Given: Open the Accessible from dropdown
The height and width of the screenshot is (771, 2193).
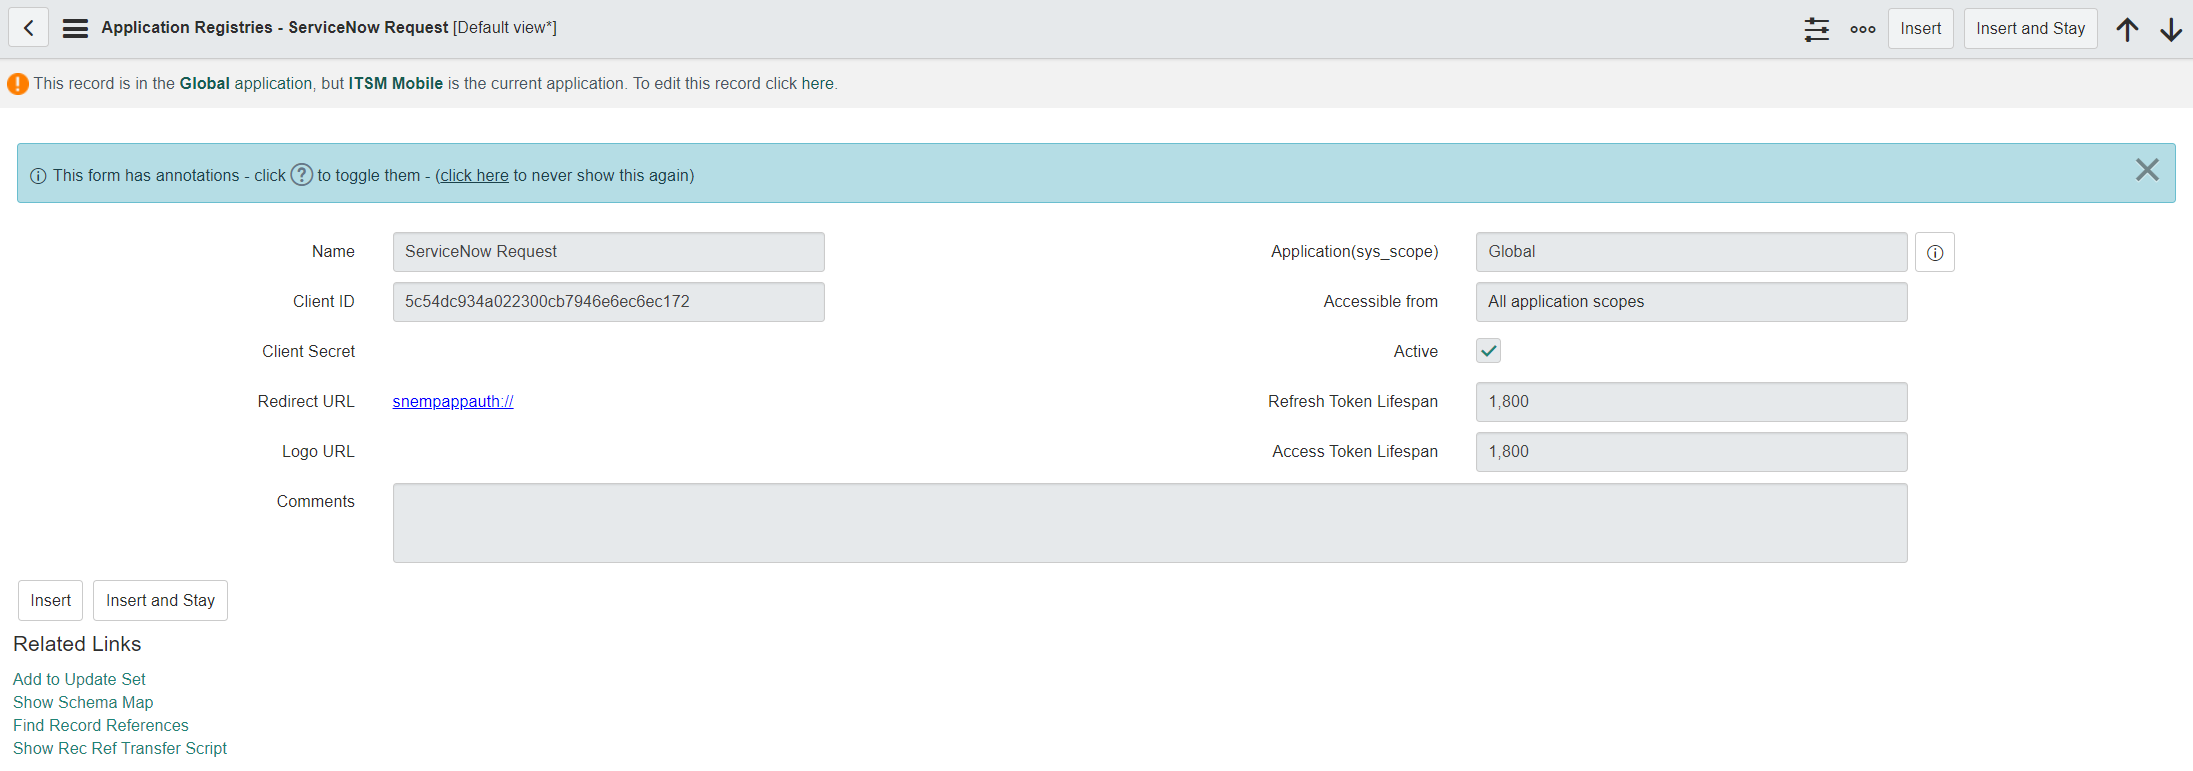Looking at the screenshot, I should tap(1690, 302).
